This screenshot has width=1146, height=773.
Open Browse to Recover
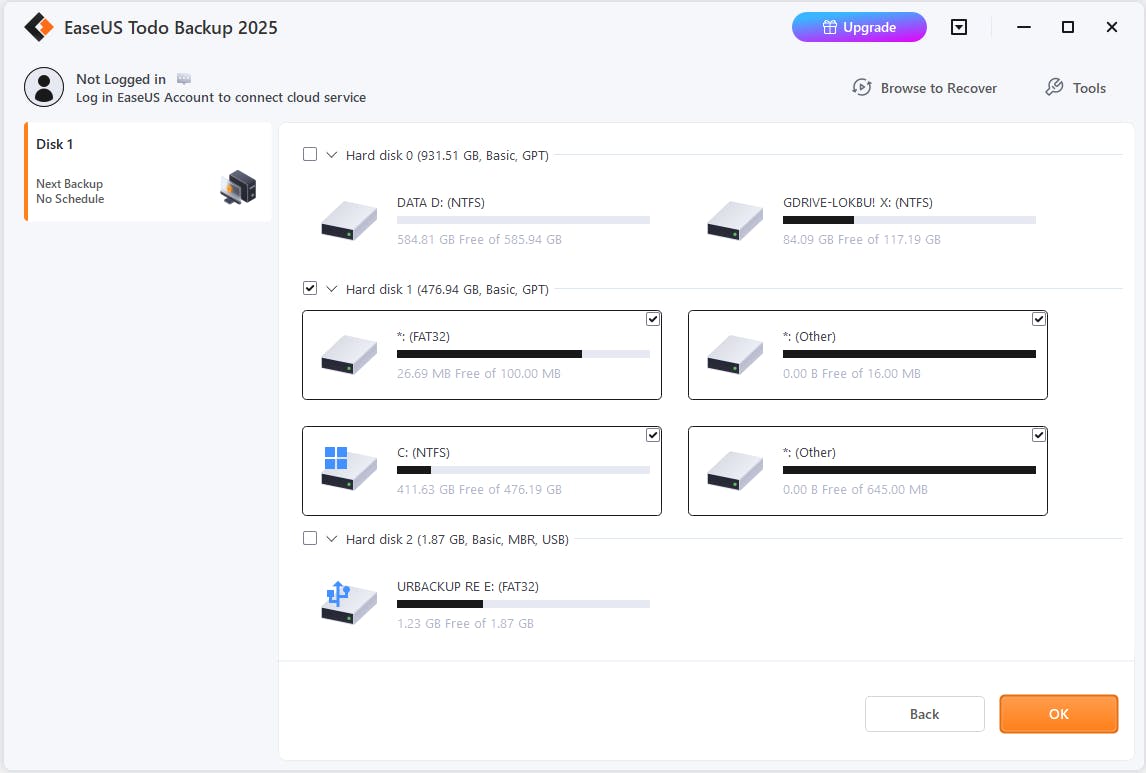(x=925, y=88)
